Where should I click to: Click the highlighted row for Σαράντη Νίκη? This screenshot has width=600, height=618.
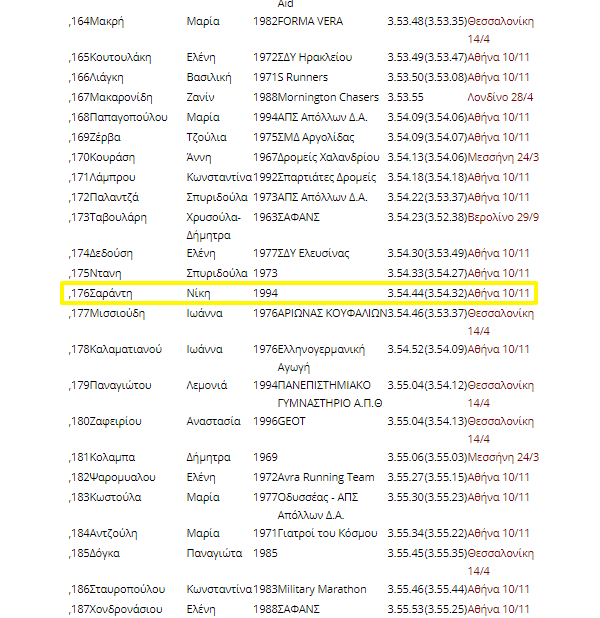(x=300, y=293)
